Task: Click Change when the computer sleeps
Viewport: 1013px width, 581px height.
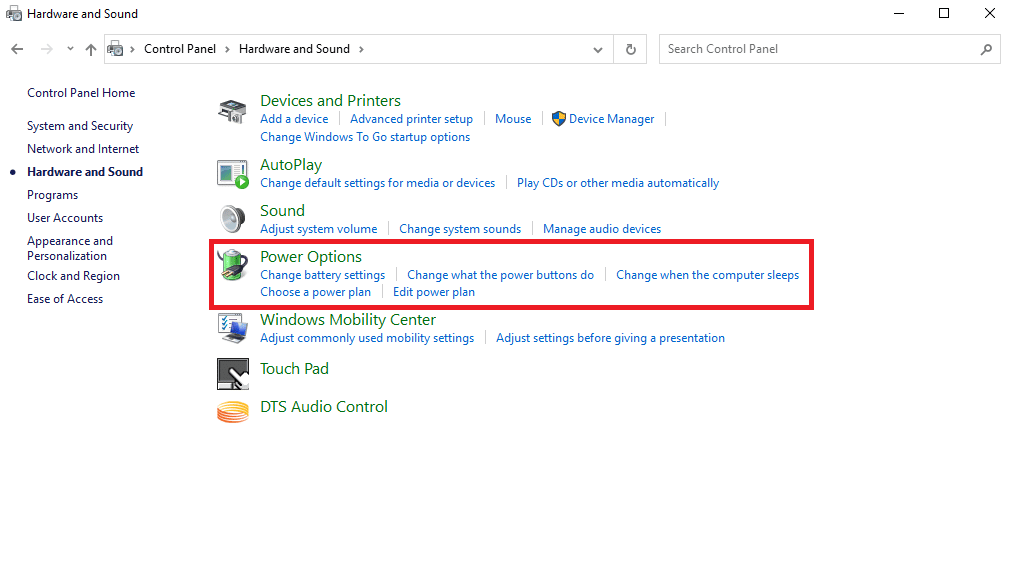Action: [x=707, y=275]
